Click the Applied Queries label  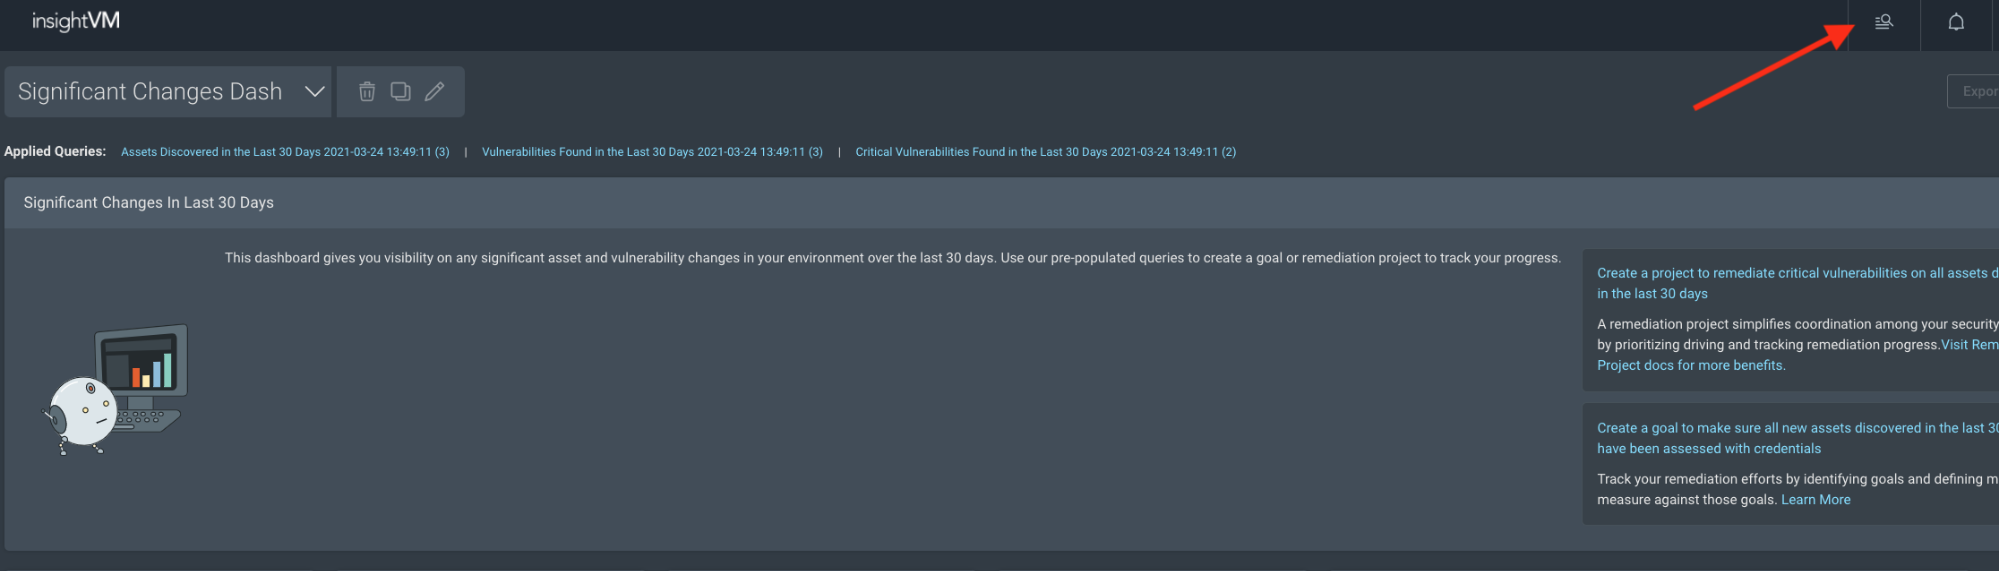pos(55,152)
